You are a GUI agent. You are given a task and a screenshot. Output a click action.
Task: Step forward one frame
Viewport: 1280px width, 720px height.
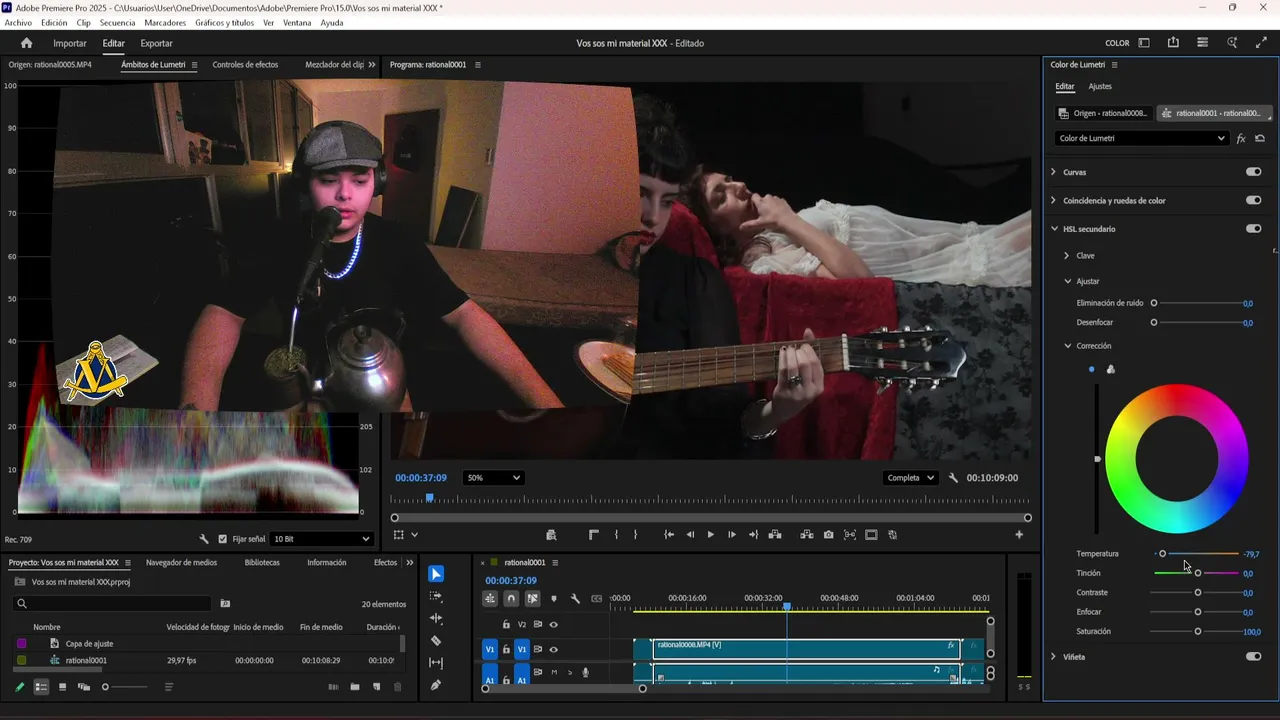tap(731, 535)
